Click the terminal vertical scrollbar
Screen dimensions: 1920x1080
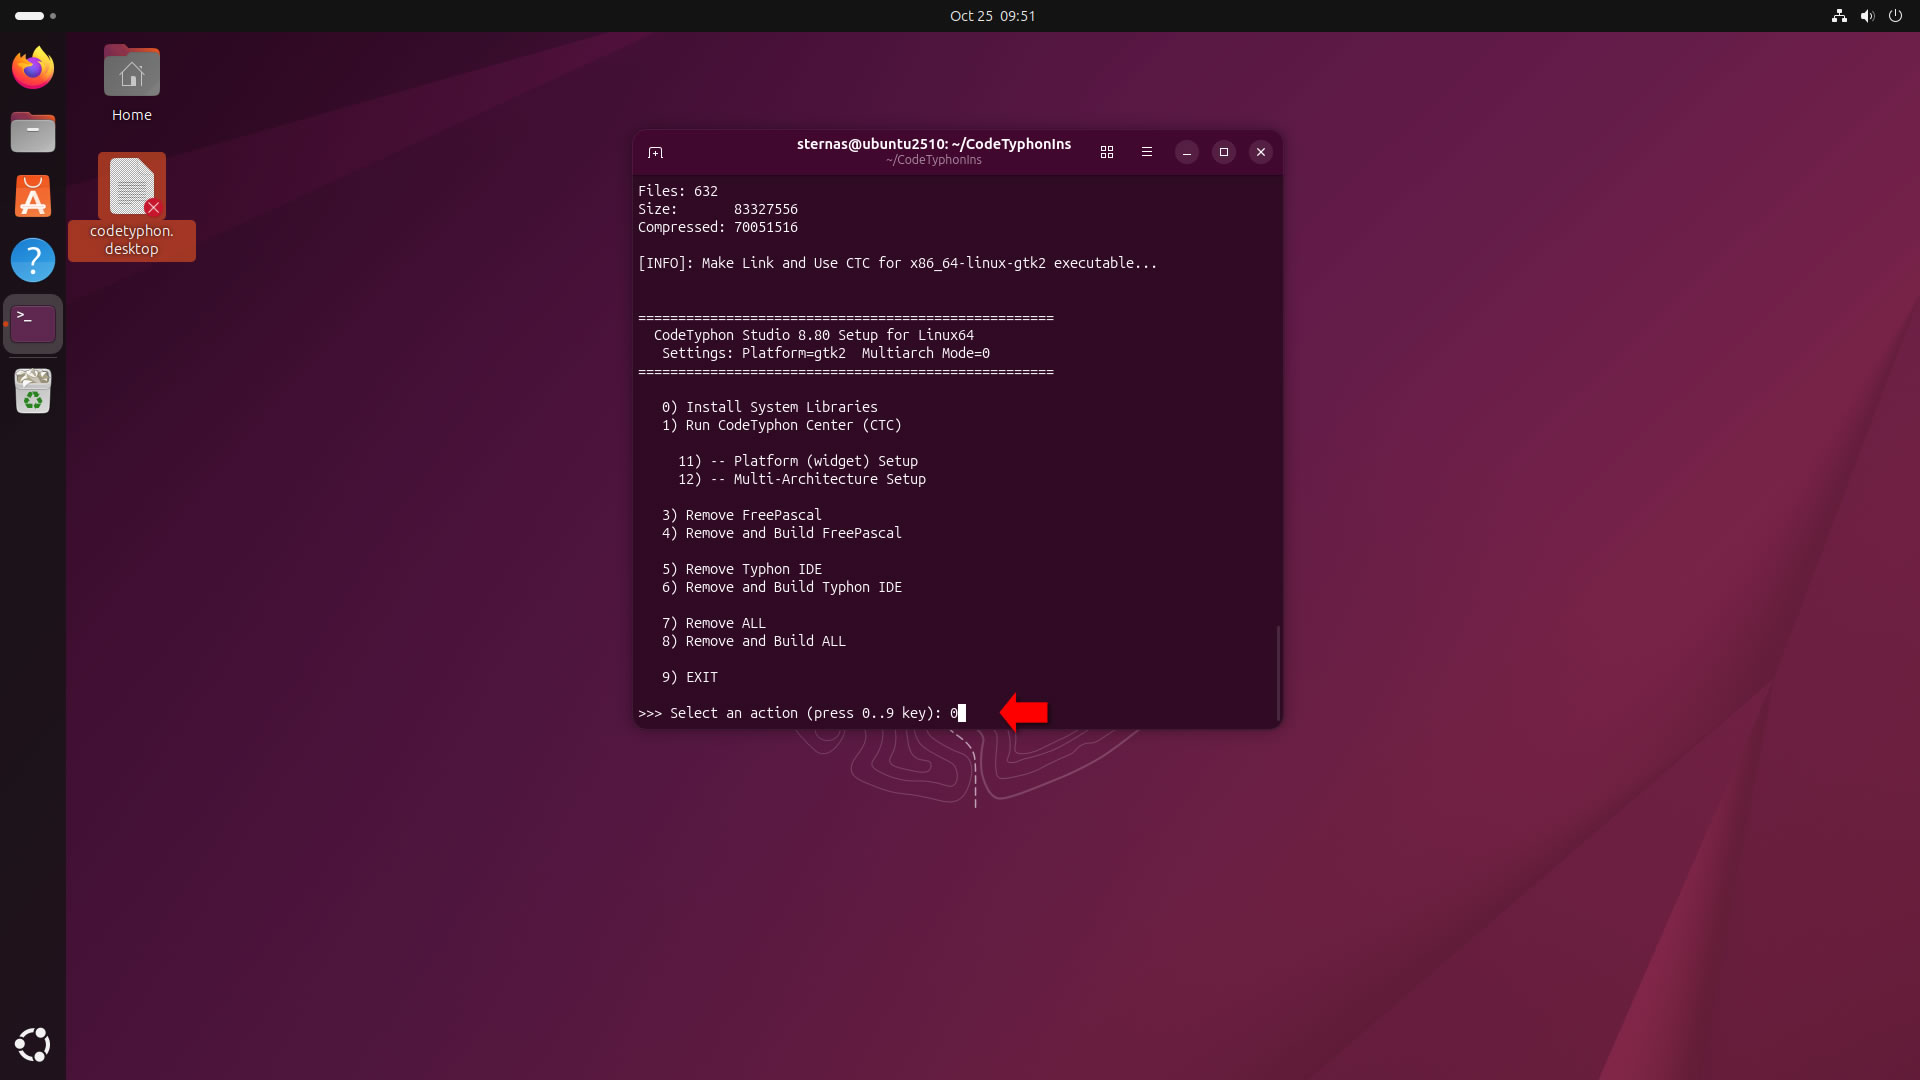1278,670
